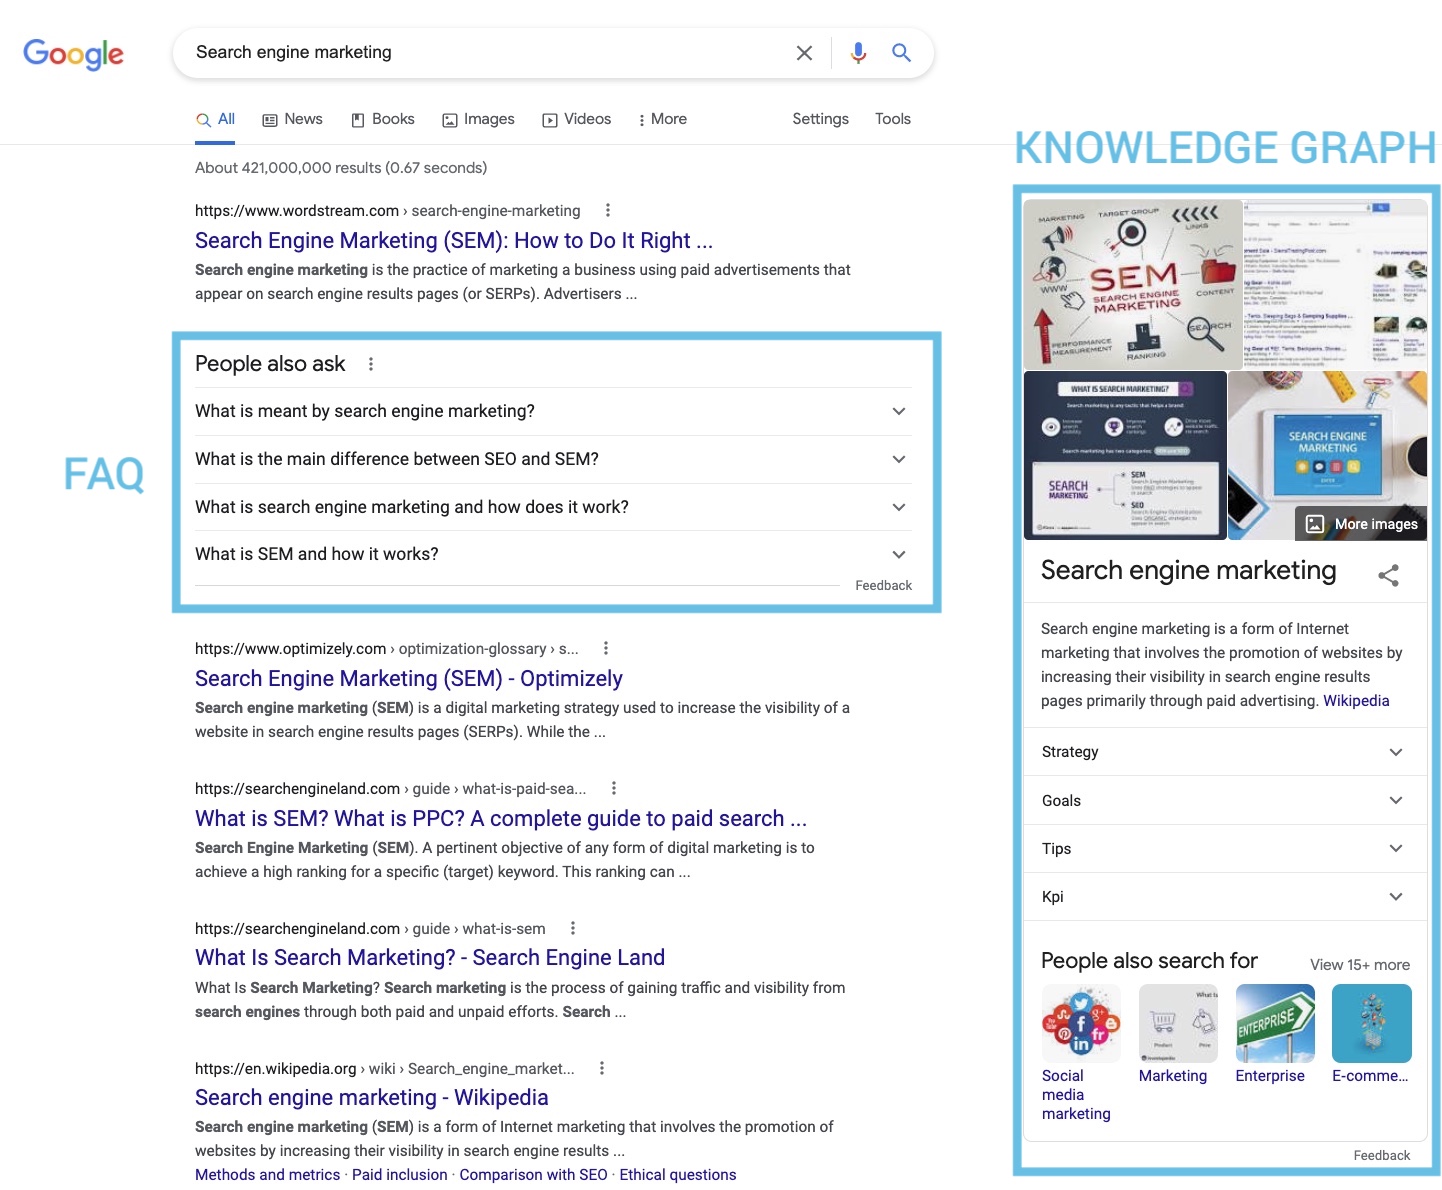Screen dimensions: 1442x1190
Task: Follow the Wikipedia link in the knowledge panel description
Action: pyautogui.click(x=1356, y=701)
